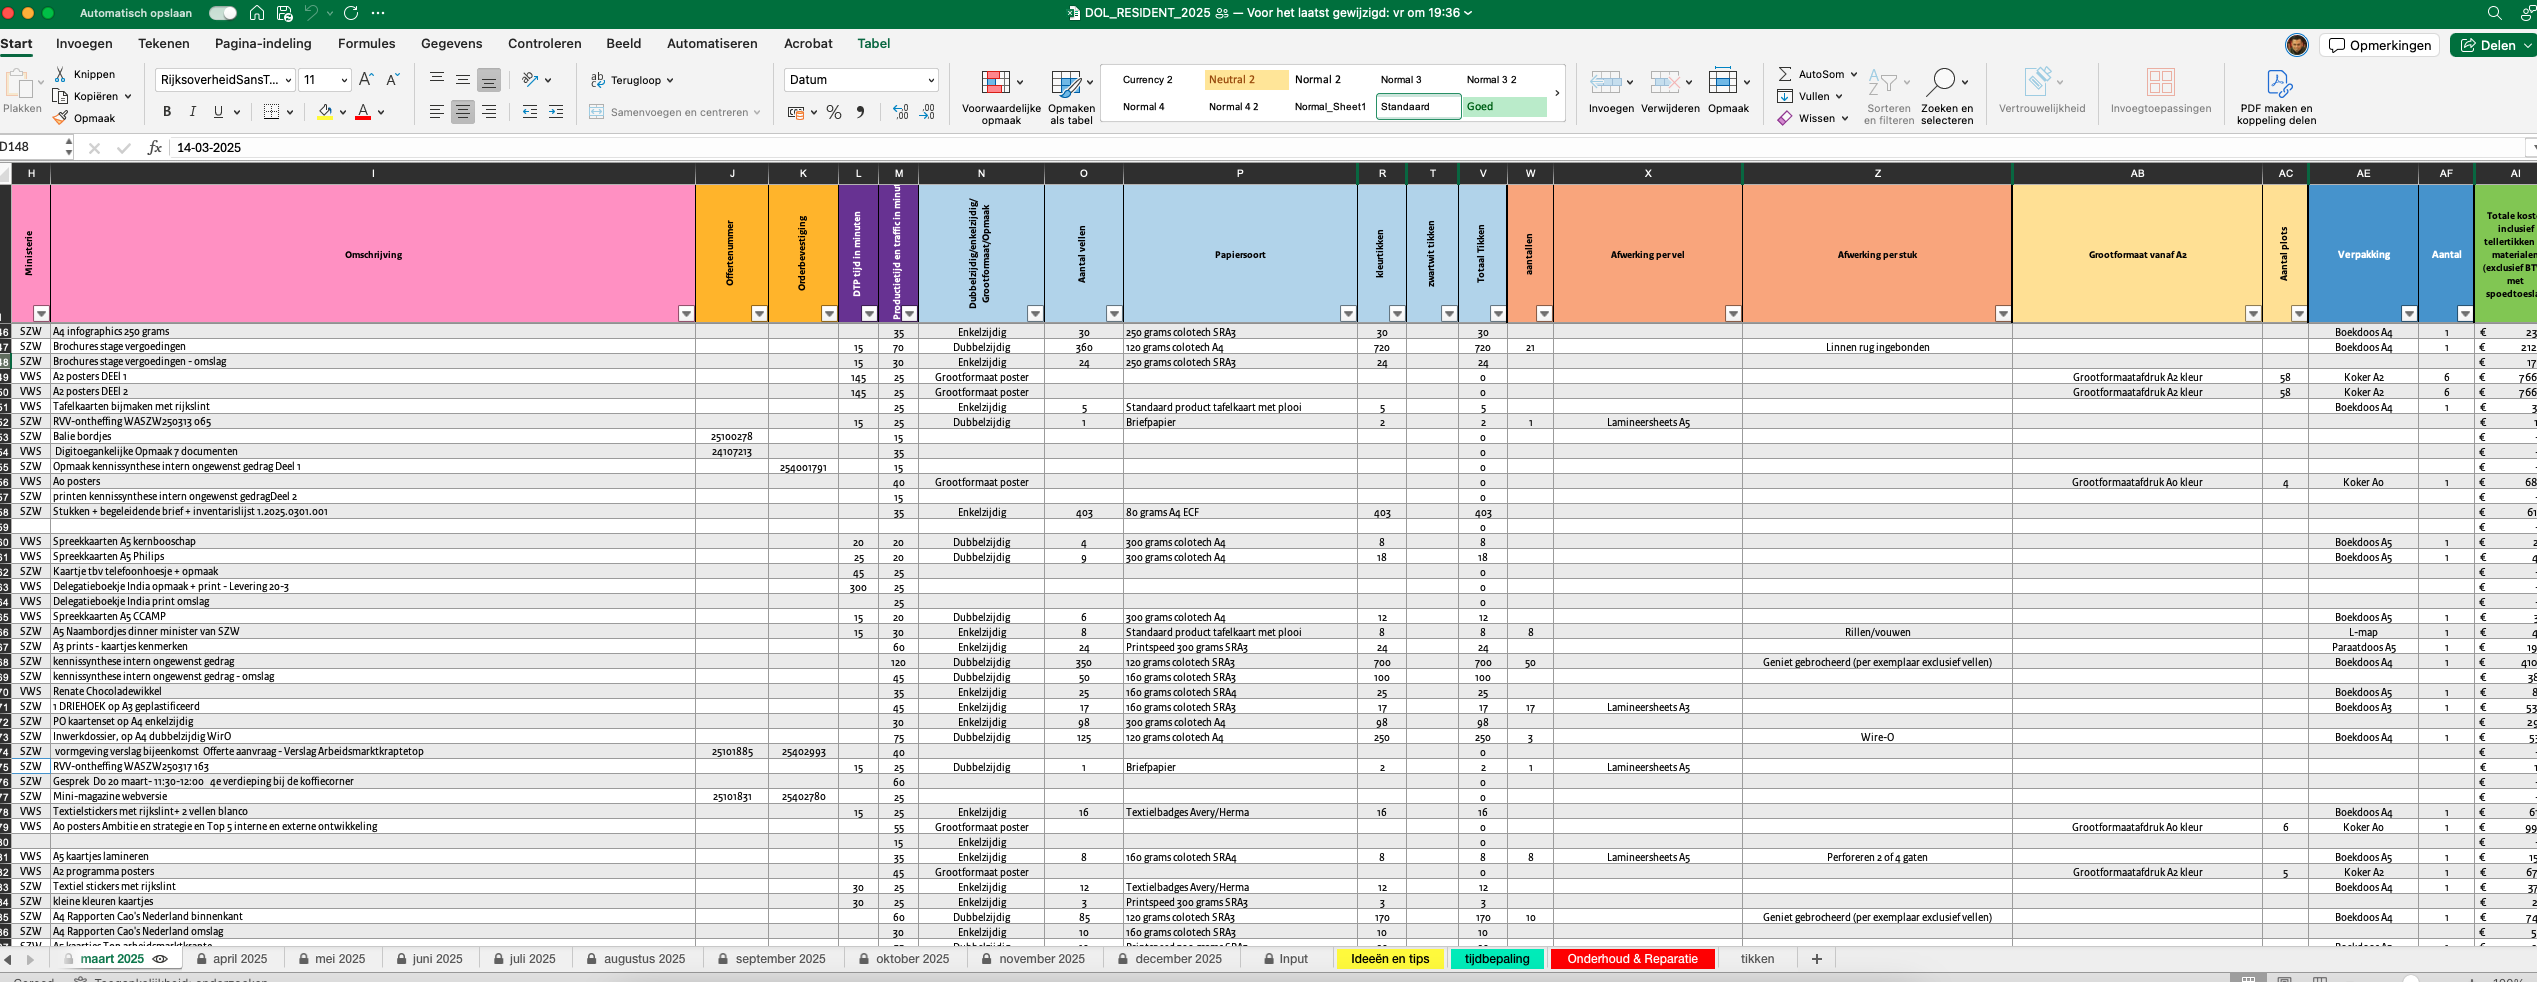This screenshot has width=2537, height=982.
Task: Toggle bottom vertical alignment
Action: coord(489,80)
